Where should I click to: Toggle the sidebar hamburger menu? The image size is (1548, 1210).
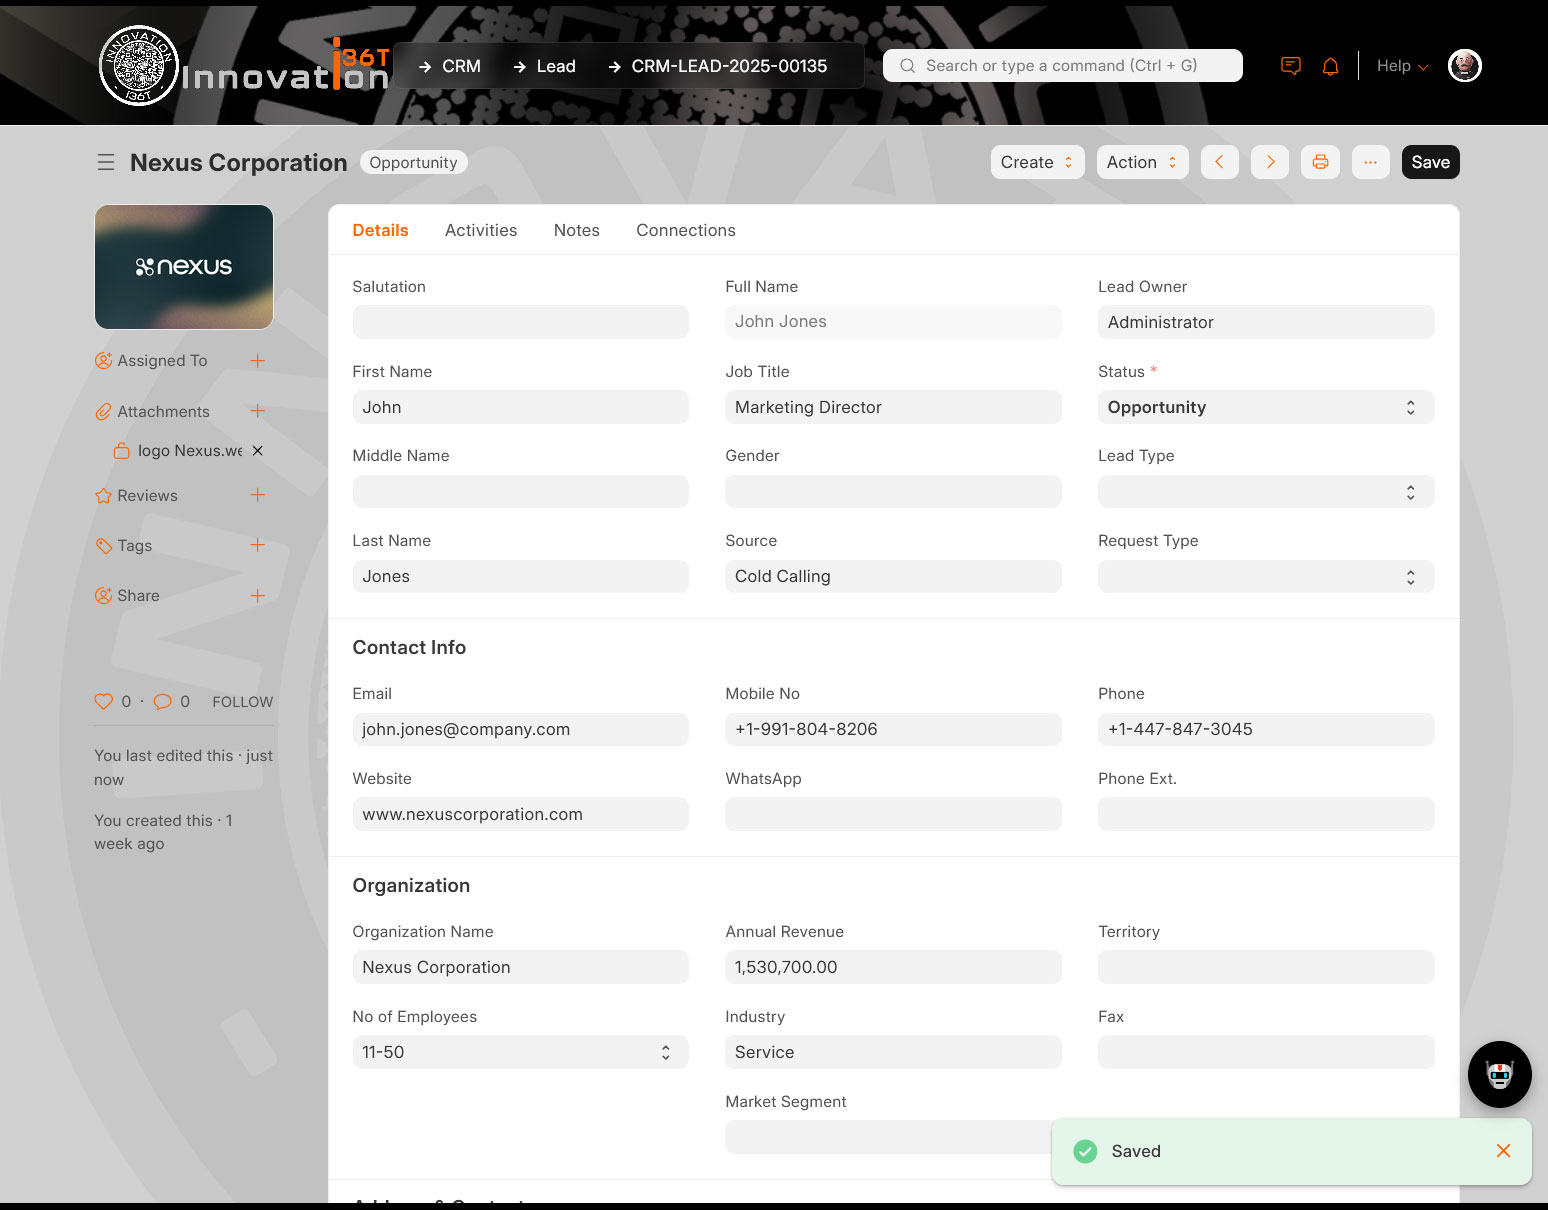click(106, 162)
